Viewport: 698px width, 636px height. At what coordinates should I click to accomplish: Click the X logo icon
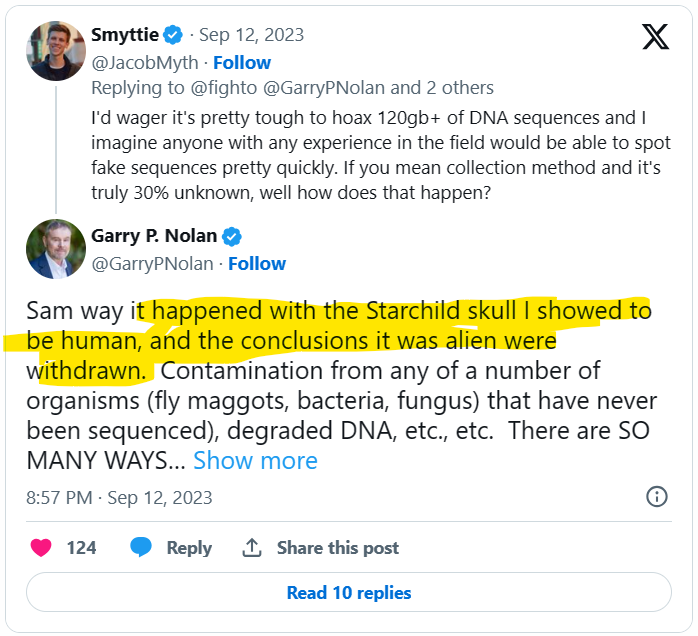655,37
